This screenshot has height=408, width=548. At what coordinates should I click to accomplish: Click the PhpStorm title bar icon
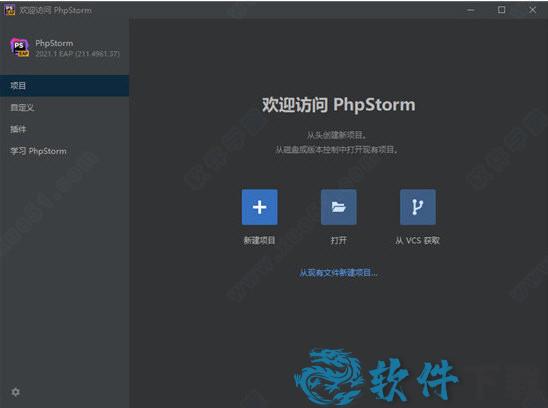coord(9,10)
